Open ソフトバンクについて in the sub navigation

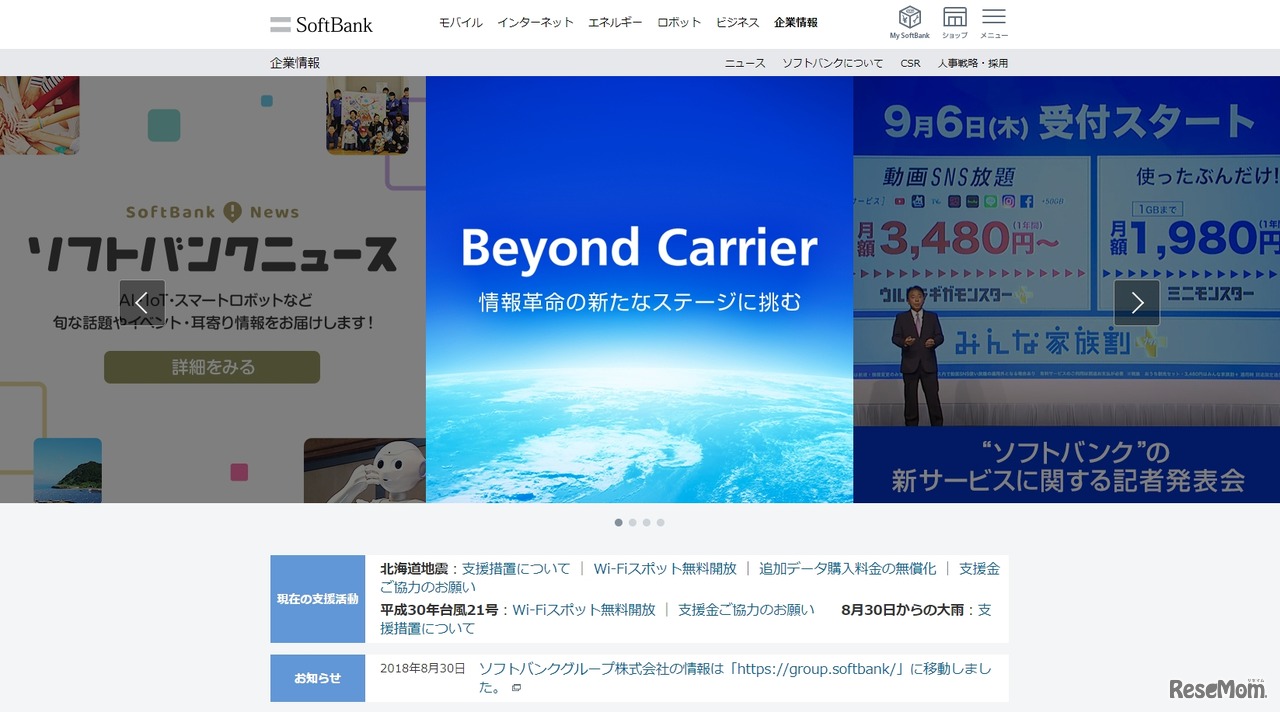pyautogui.click(x=833, y=63)
